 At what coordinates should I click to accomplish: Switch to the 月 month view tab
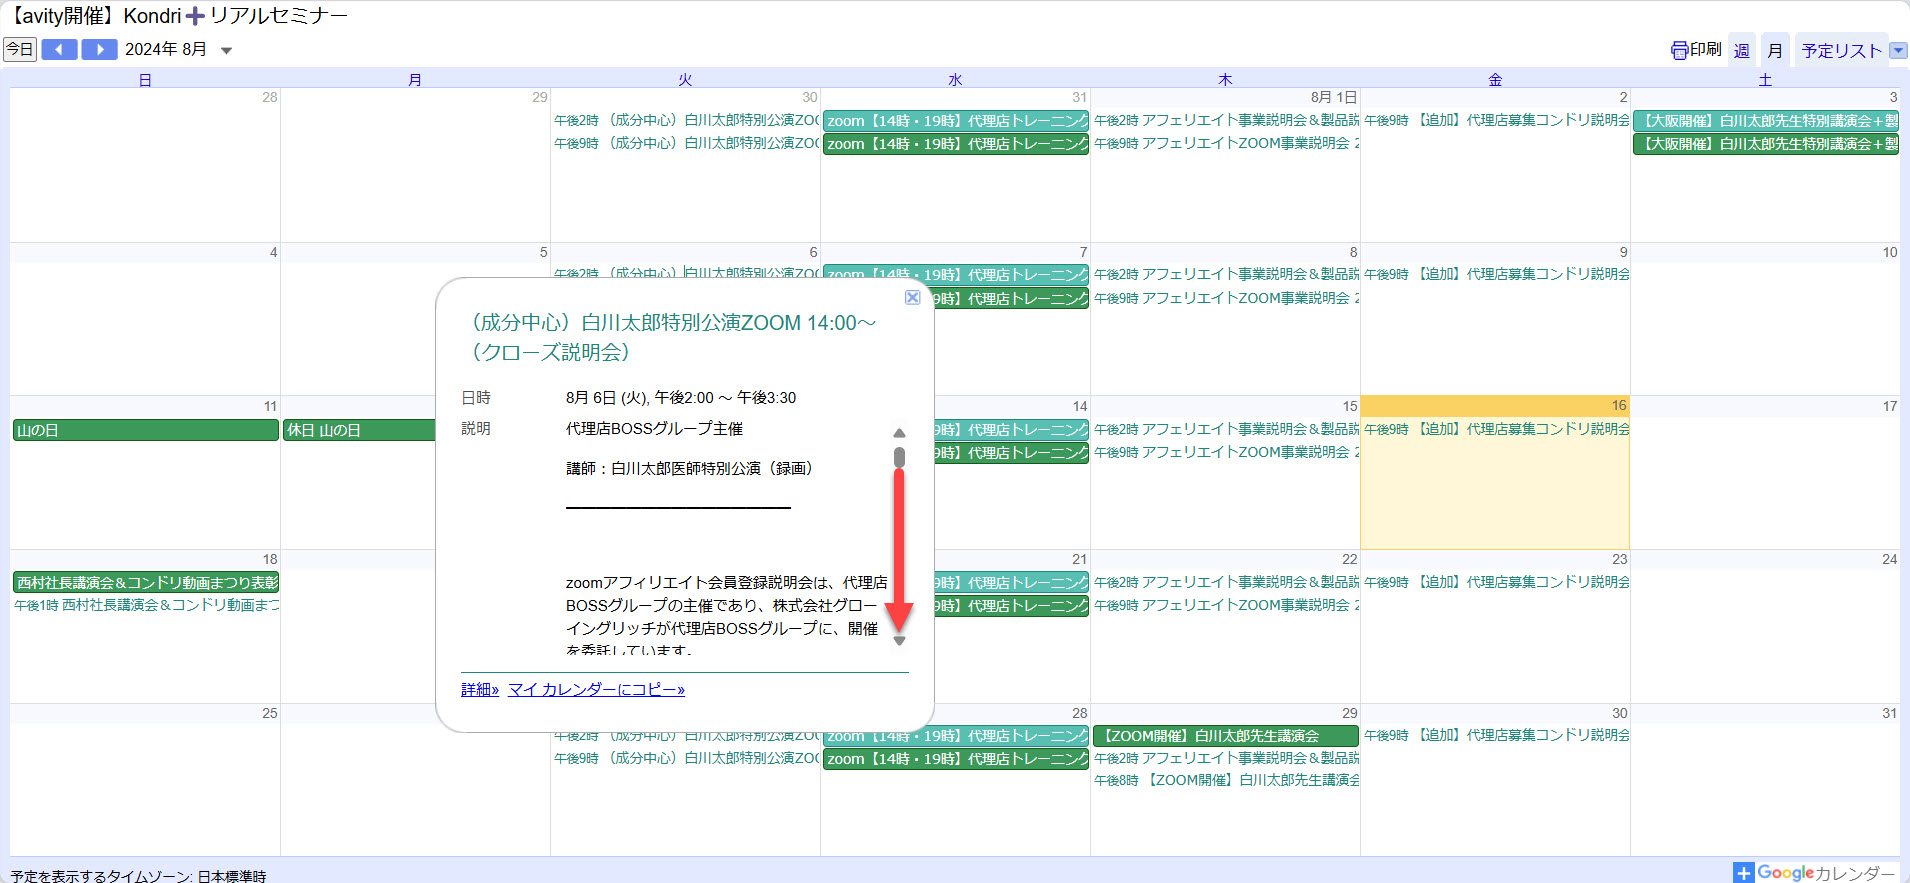coord(1775,50)
